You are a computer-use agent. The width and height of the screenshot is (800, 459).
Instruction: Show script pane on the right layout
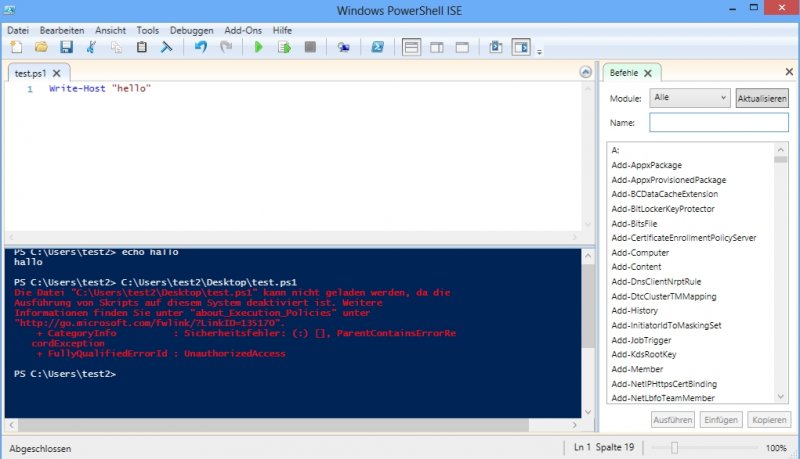tap(437, 47)
